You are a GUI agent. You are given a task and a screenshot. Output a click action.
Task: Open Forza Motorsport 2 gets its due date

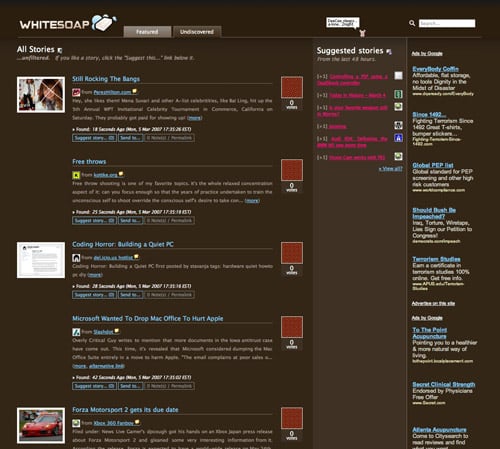125,410
